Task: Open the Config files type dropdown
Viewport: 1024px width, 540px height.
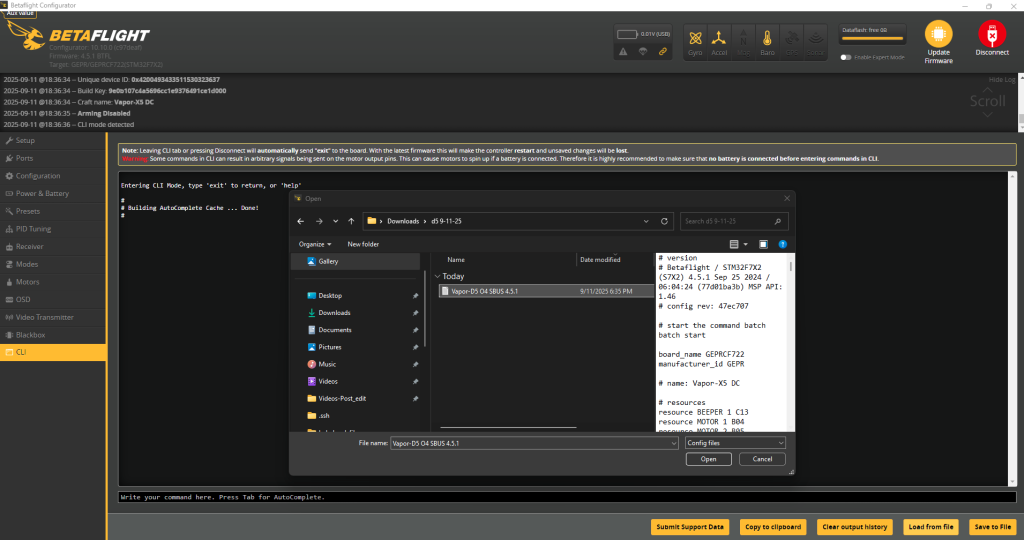Action: point(735,443)
